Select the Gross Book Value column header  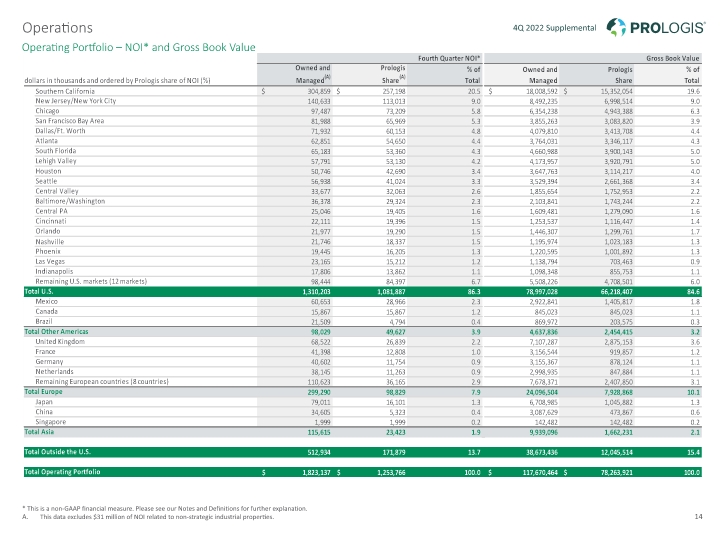click(x=674, y=57)
